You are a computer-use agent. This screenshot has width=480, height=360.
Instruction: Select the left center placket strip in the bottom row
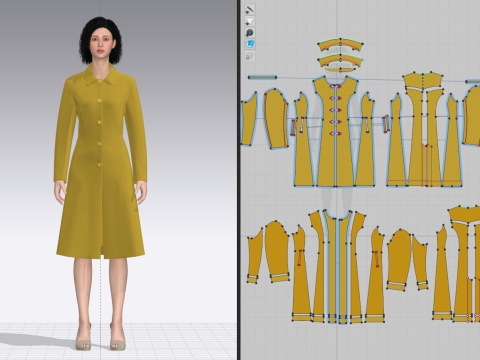point(331,267)
